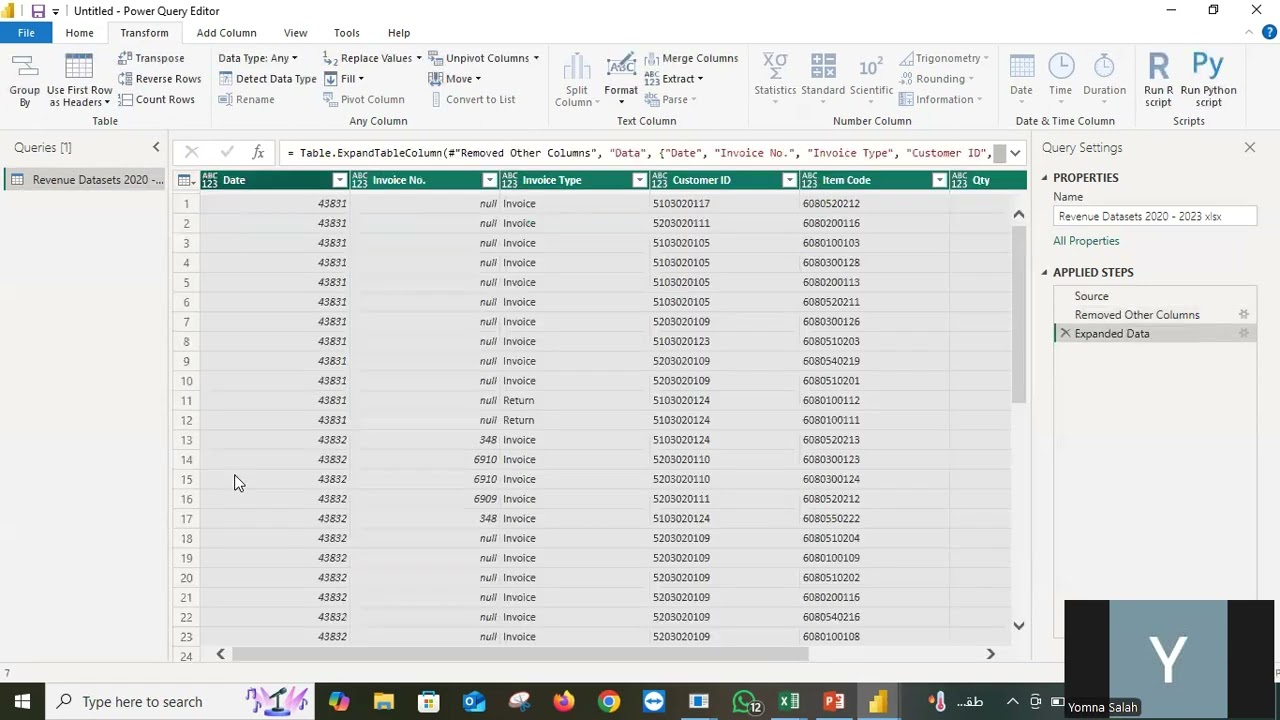Open Customer ID column filter dropdown
Image resolution: width=1280 pixels, height=720 pixels.
[x=789, y=180]
